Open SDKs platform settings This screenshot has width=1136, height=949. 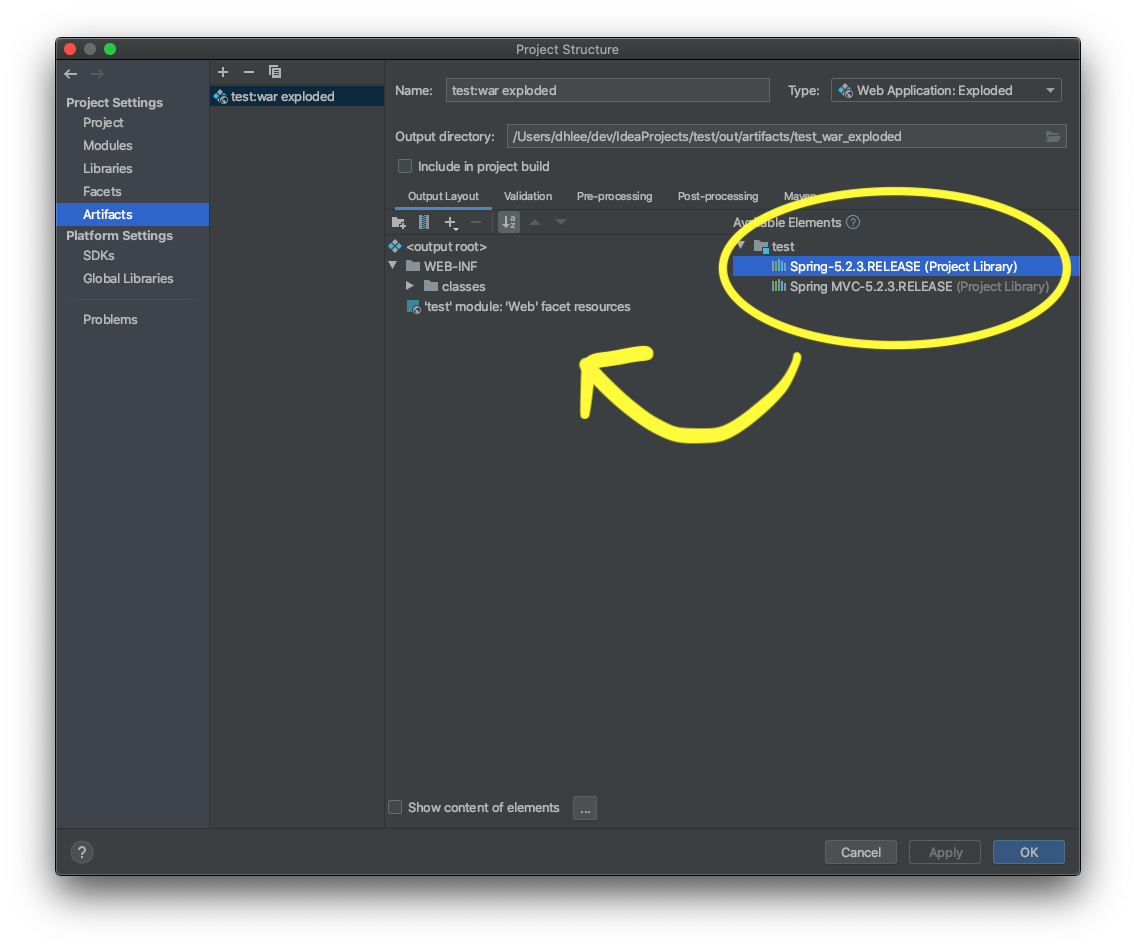[x=99, y=256]
